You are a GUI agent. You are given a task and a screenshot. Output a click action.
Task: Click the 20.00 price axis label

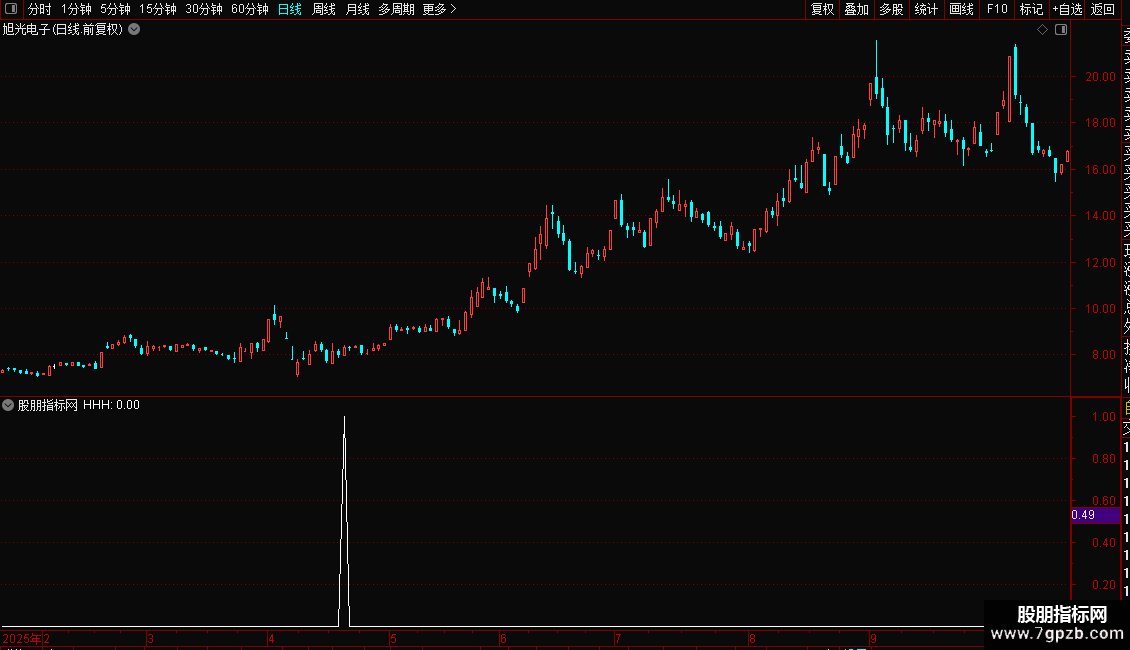point(1100,76)
